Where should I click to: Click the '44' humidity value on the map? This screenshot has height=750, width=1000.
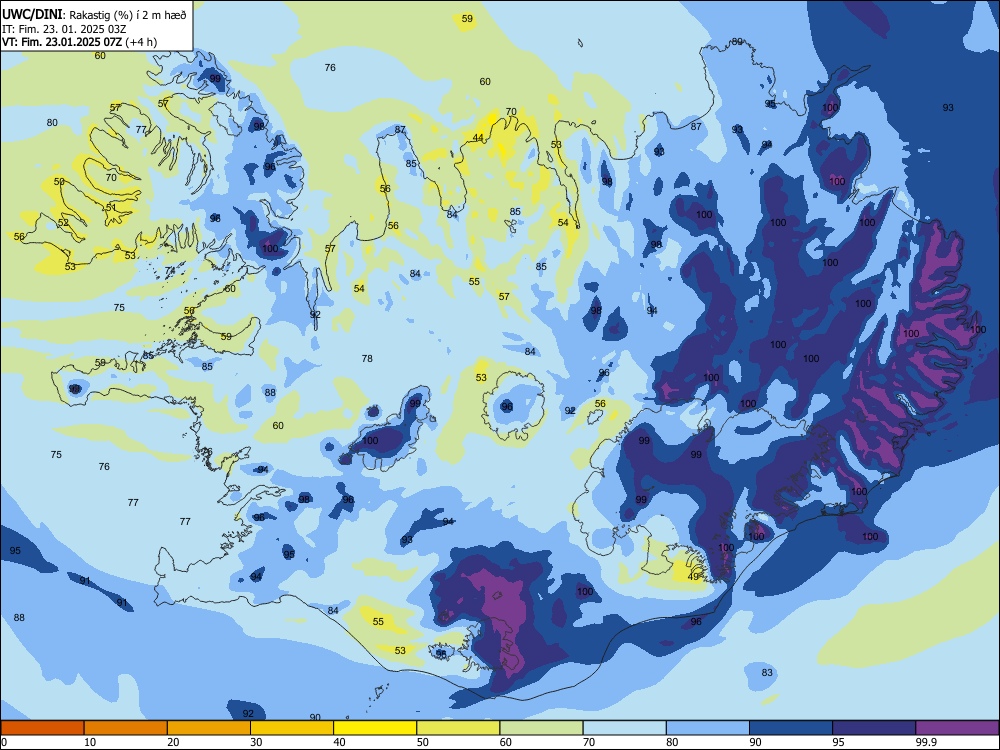(x=478, y=138)
